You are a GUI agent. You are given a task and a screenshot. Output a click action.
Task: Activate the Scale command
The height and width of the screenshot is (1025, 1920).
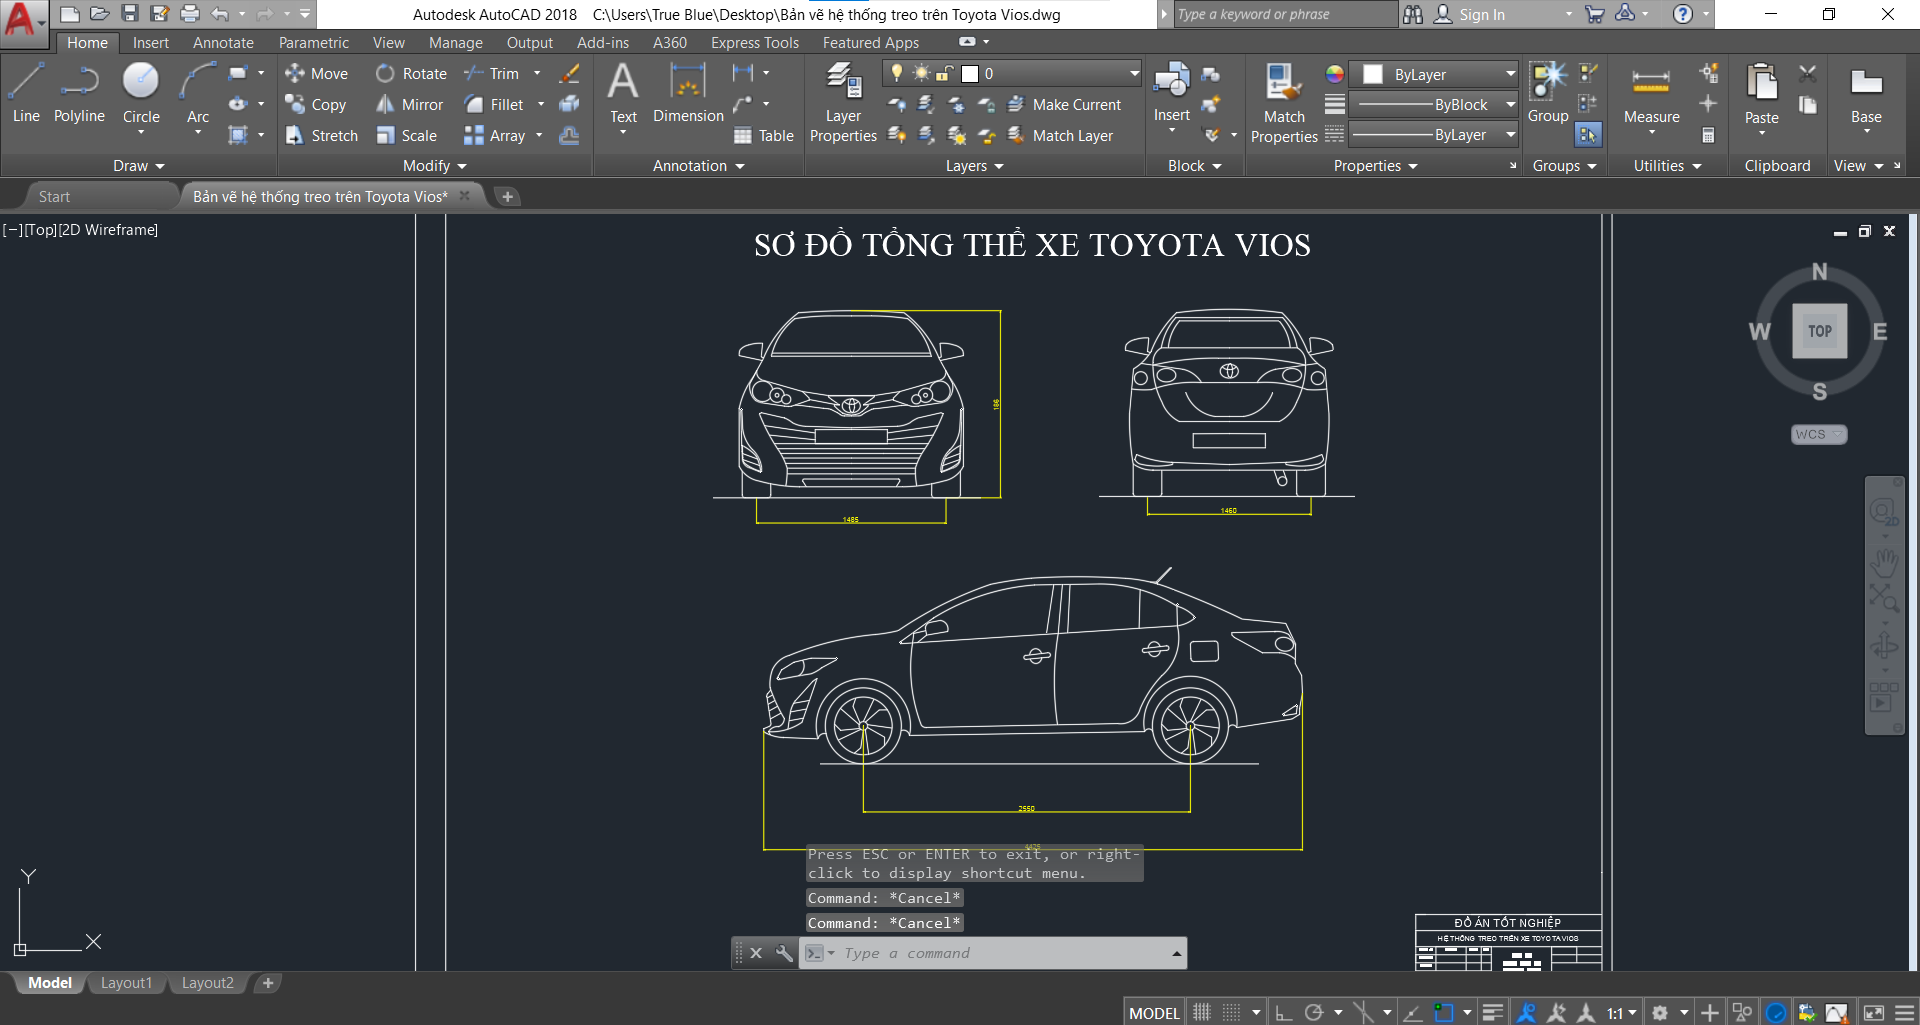click(406, 135)
